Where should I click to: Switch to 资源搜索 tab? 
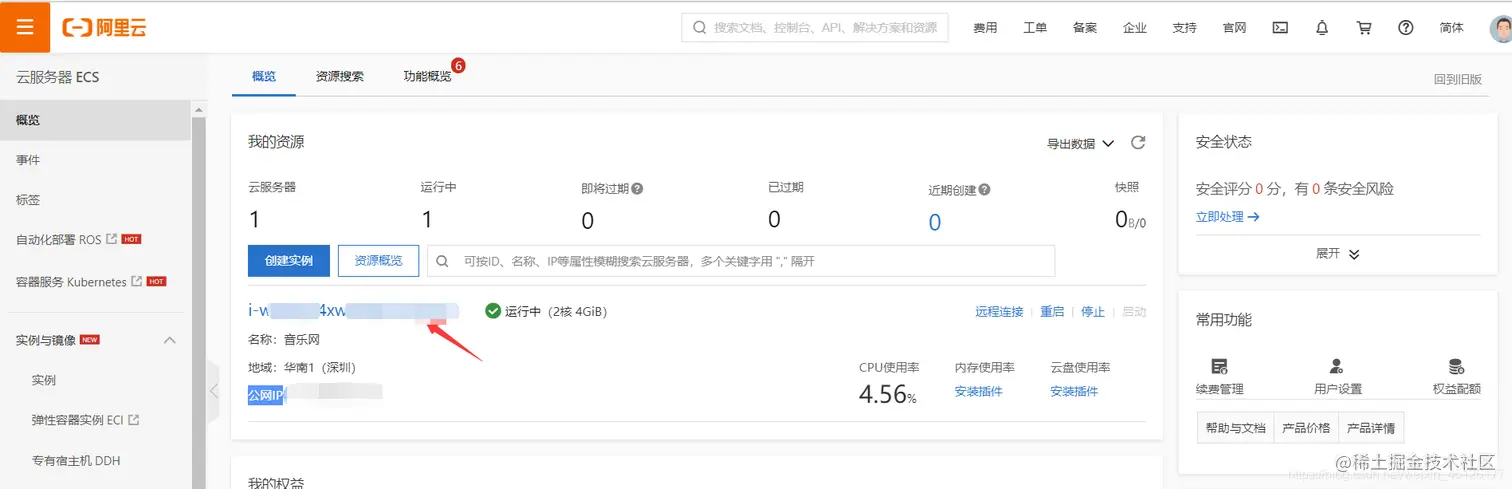click(x=339, y=76)
